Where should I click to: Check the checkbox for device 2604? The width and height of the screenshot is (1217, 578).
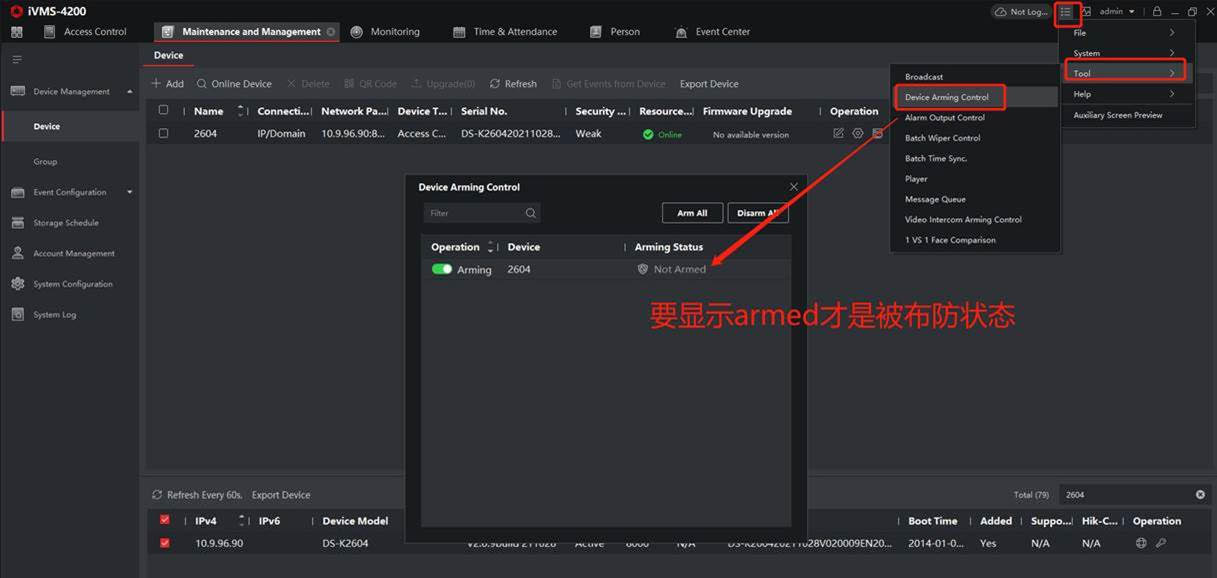coord(163,133)
